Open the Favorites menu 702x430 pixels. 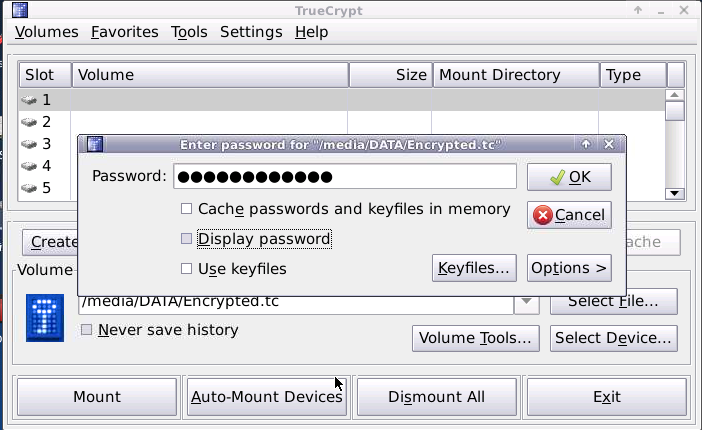pos(124,32)
